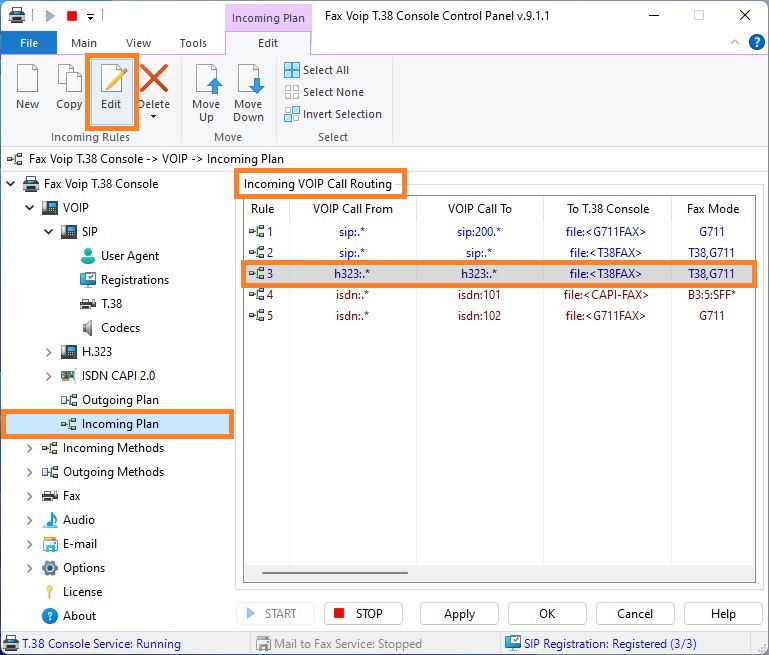The height and width of the screenshot is (655, 769).
Task: Click Select None in the ribbon
Action: (324, 92)
